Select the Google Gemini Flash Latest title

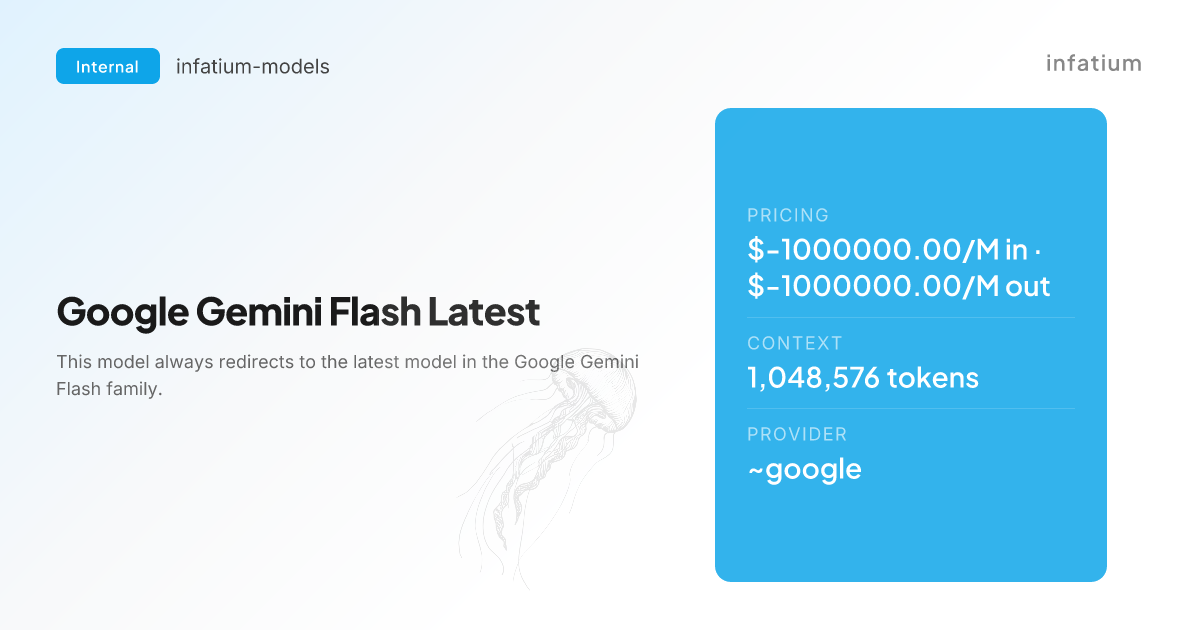click(x=298, y=313)
